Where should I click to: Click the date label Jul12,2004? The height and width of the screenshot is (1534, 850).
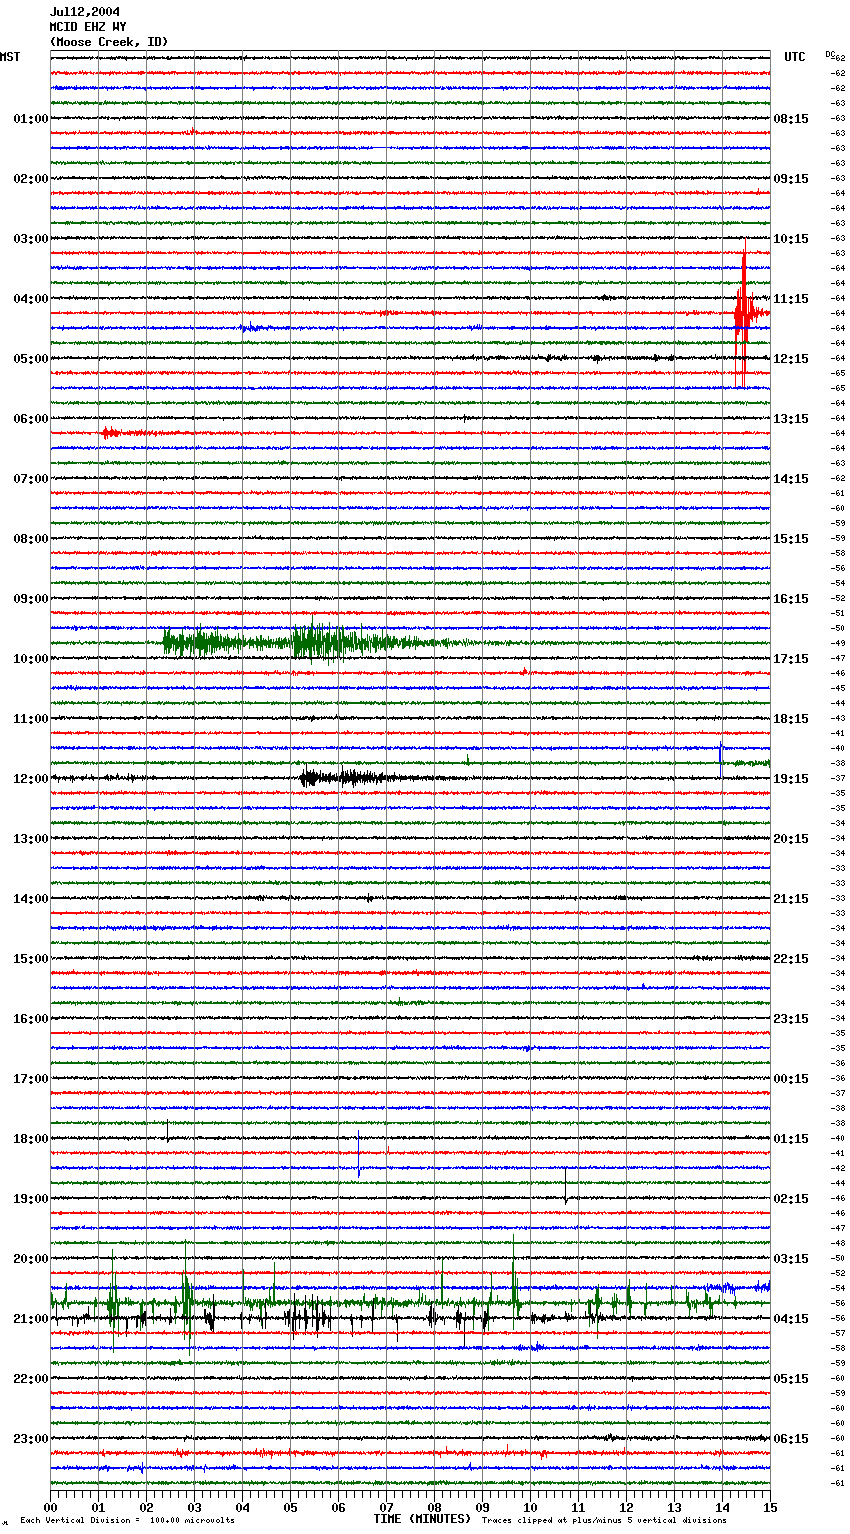(x=85, y=12)
